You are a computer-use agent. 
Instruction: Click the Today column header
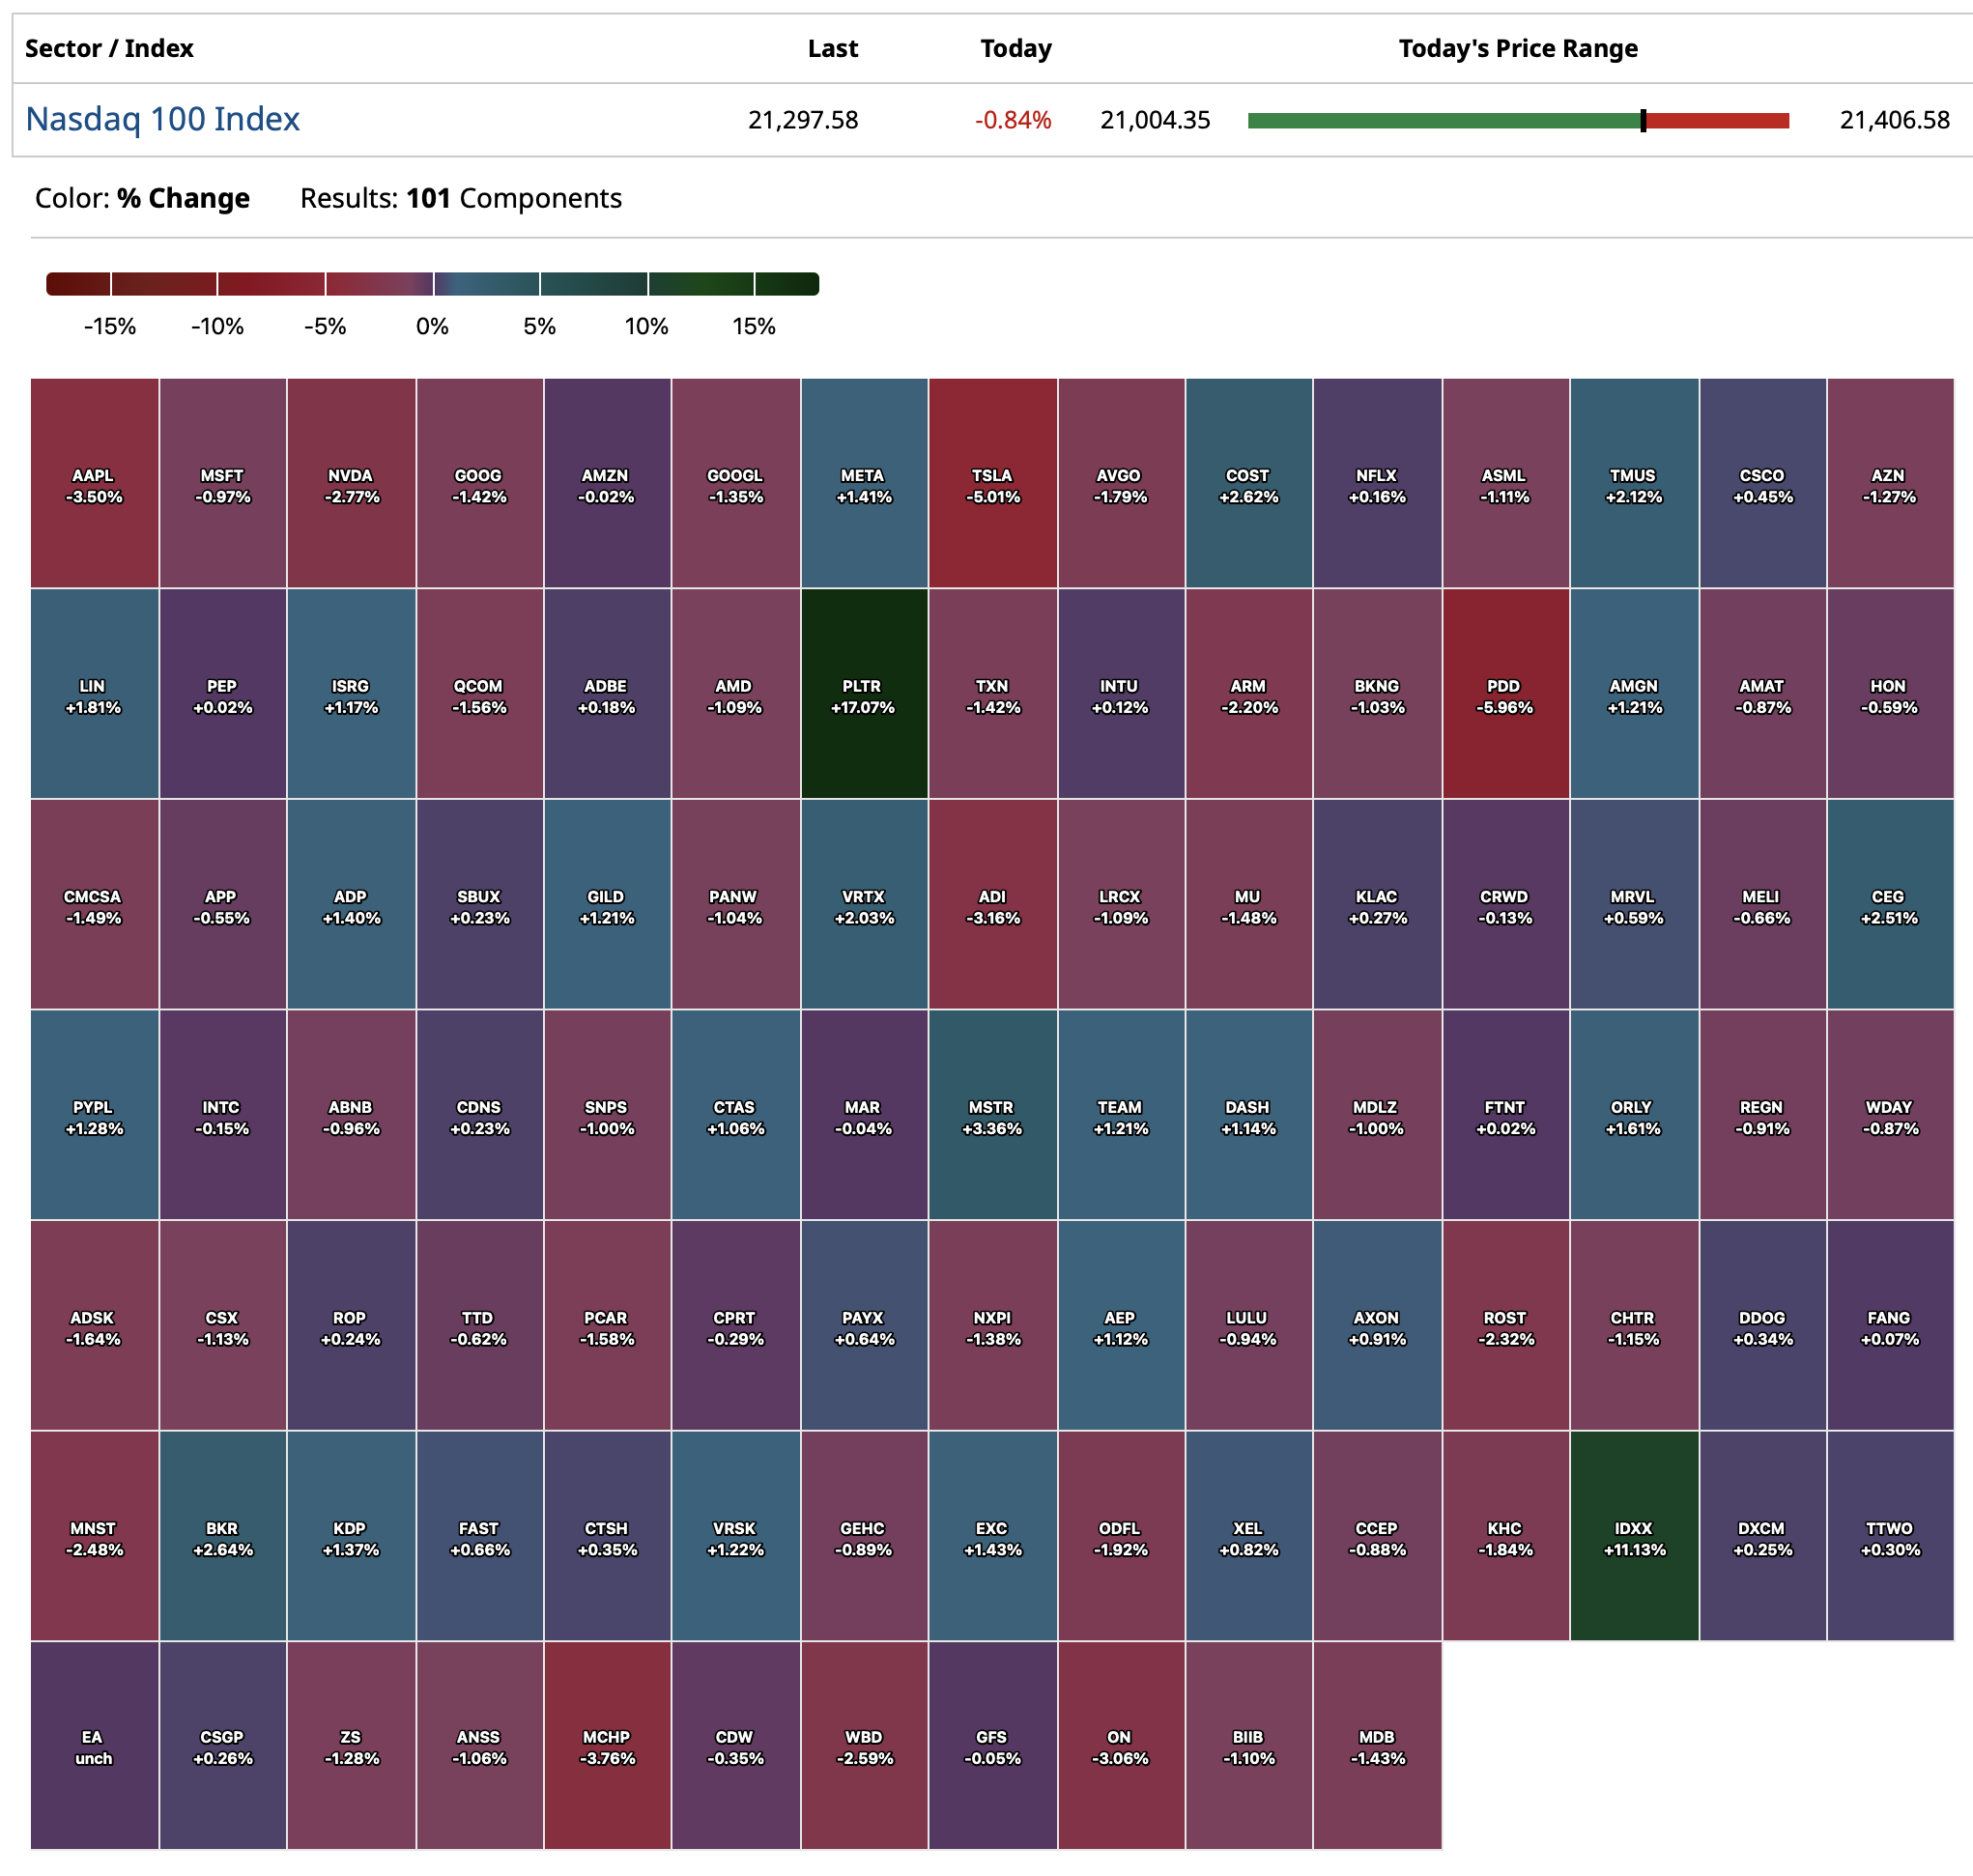pyautogui.click(x=1015, y=48)
